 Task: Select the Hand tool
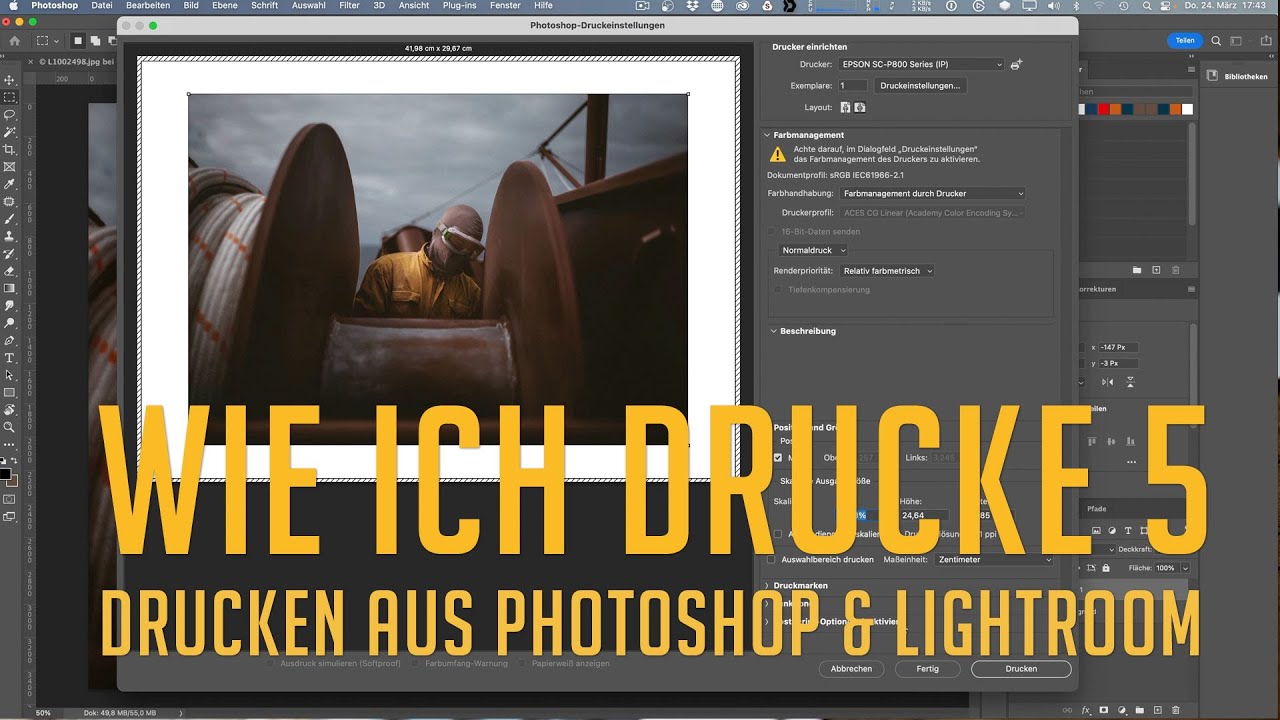pos(10,409)
